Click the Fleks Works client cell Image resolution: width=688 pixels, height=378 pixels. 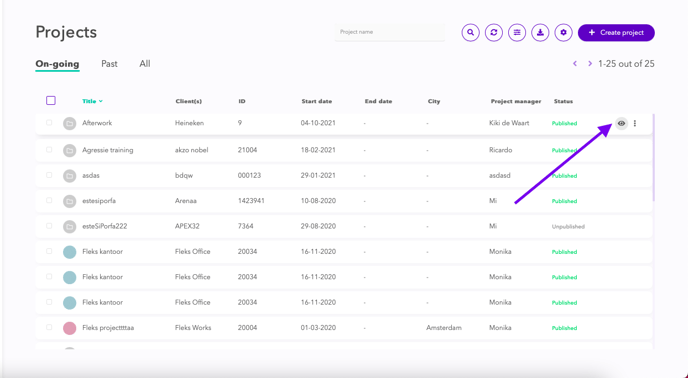pos(193,328)
